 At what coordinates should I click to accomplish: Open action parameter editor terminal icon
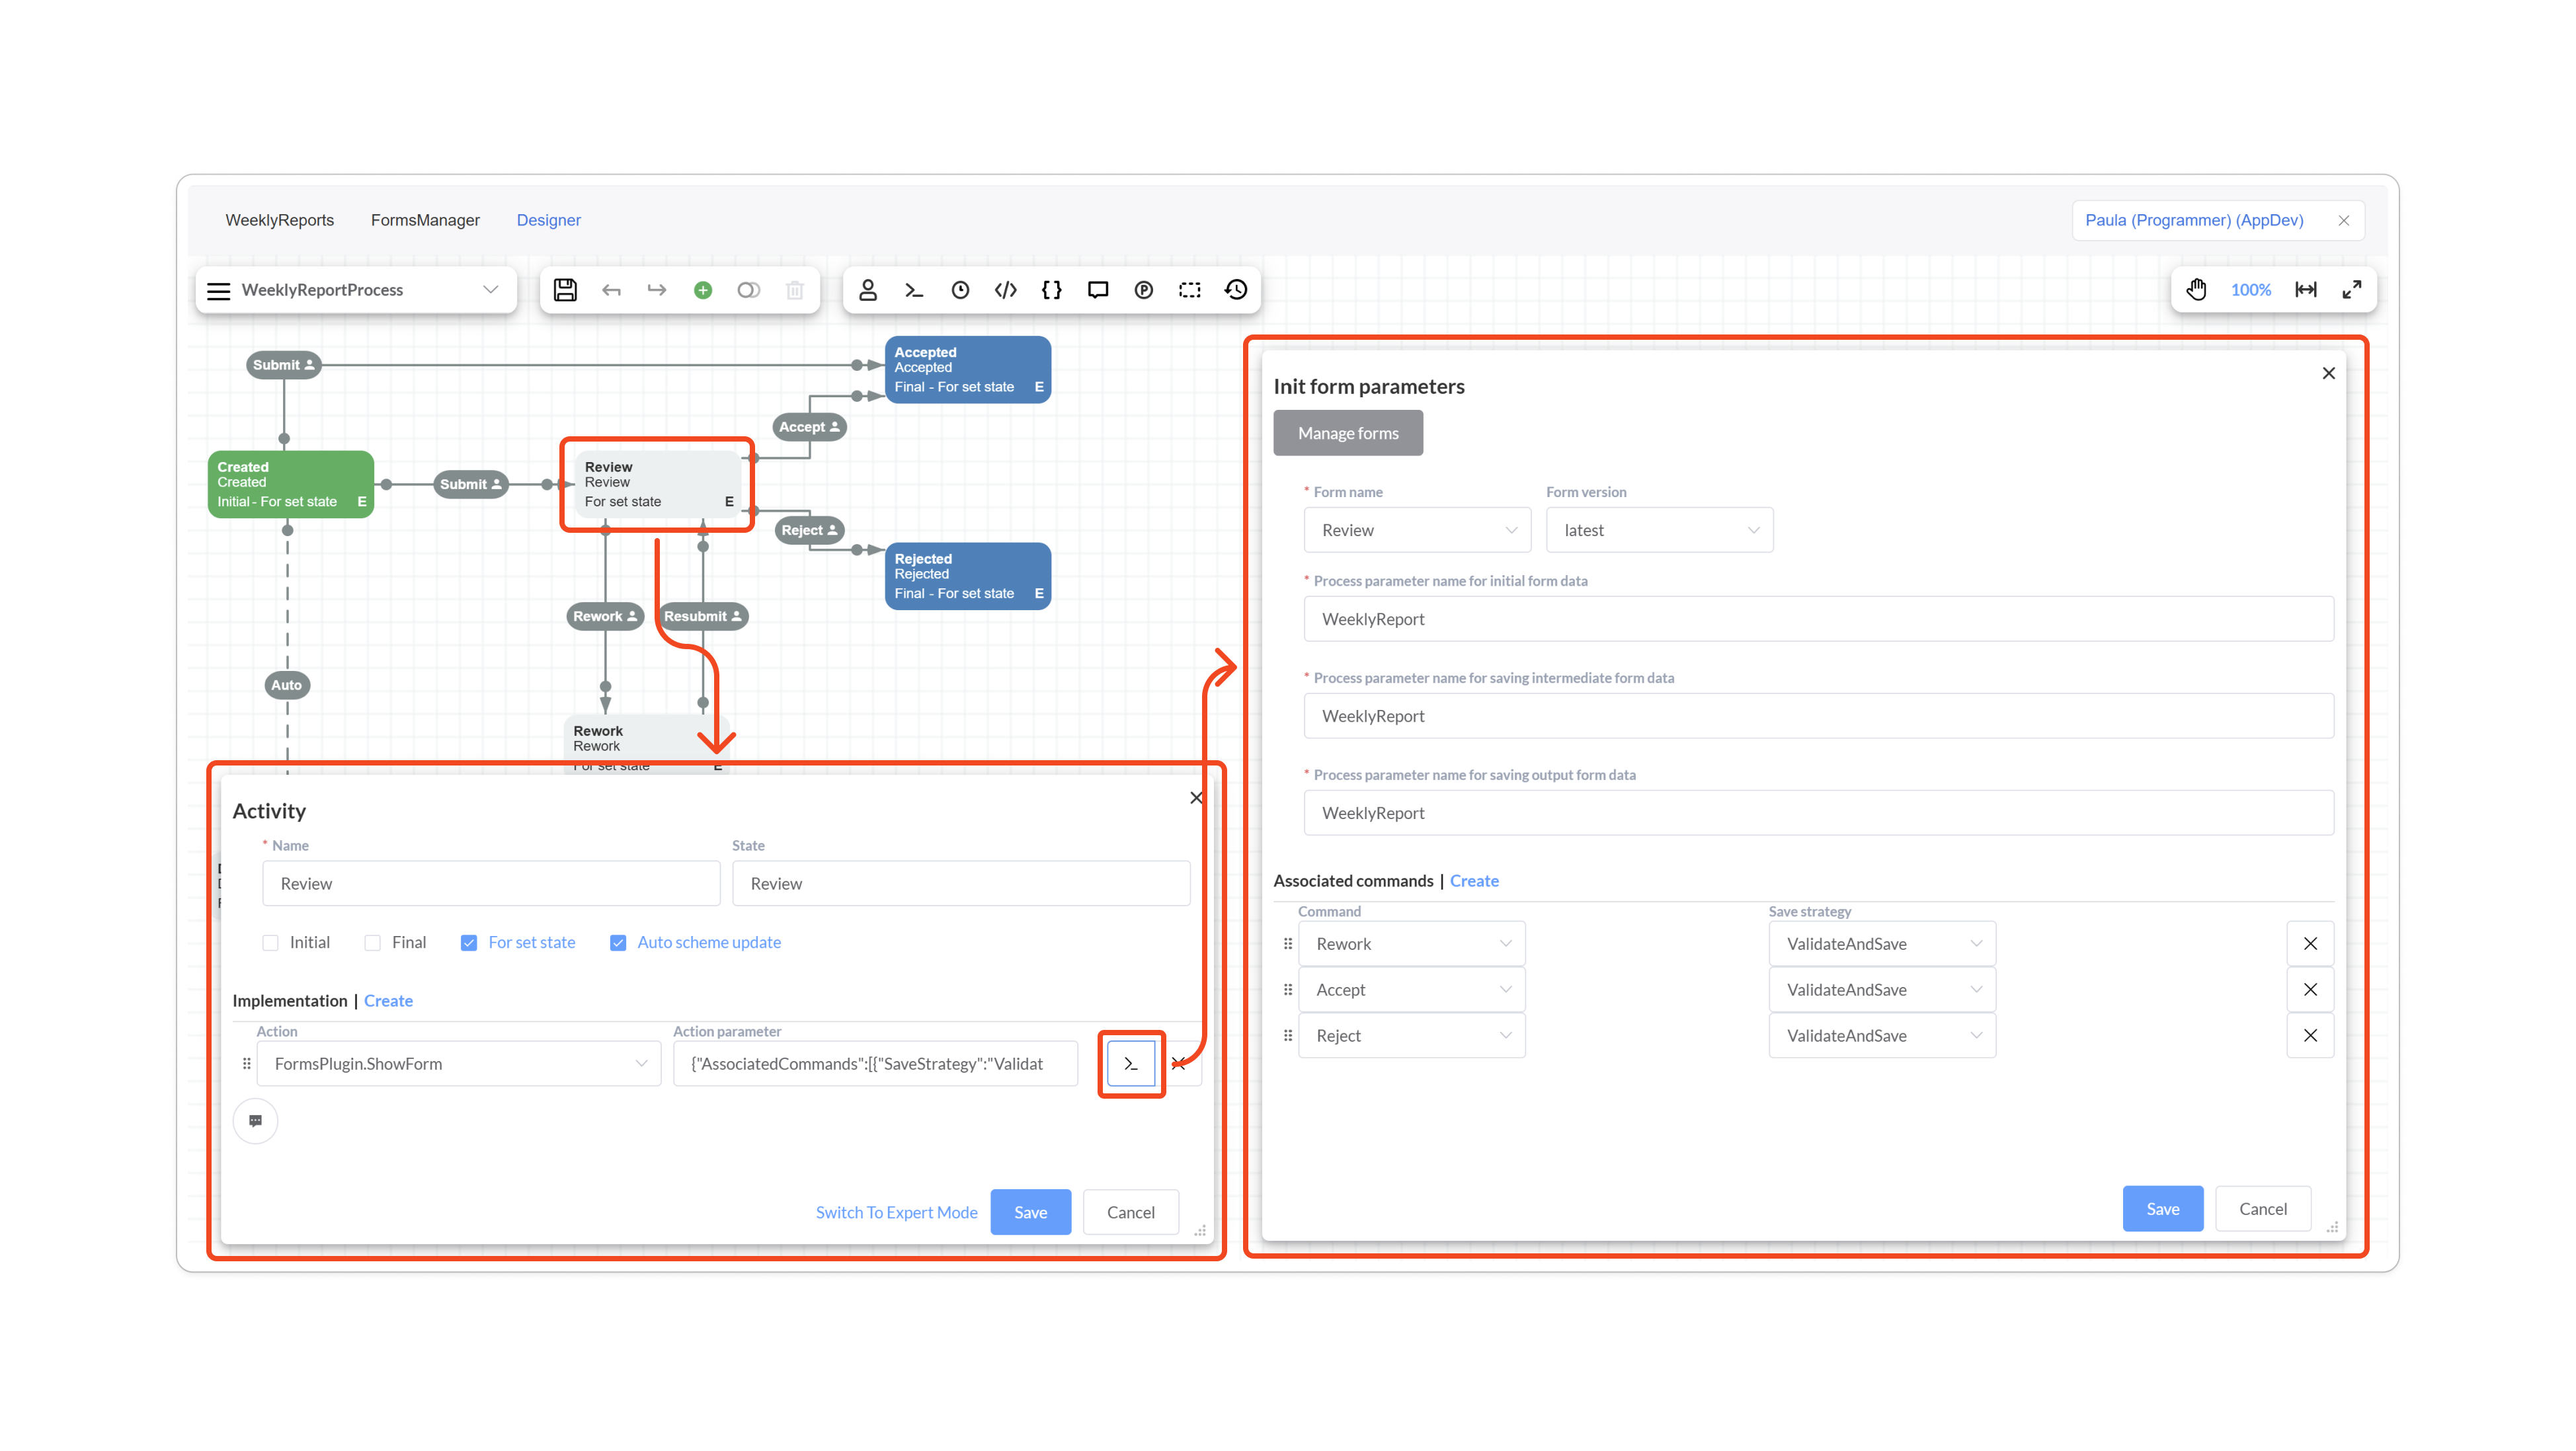pos(1131,1064)
